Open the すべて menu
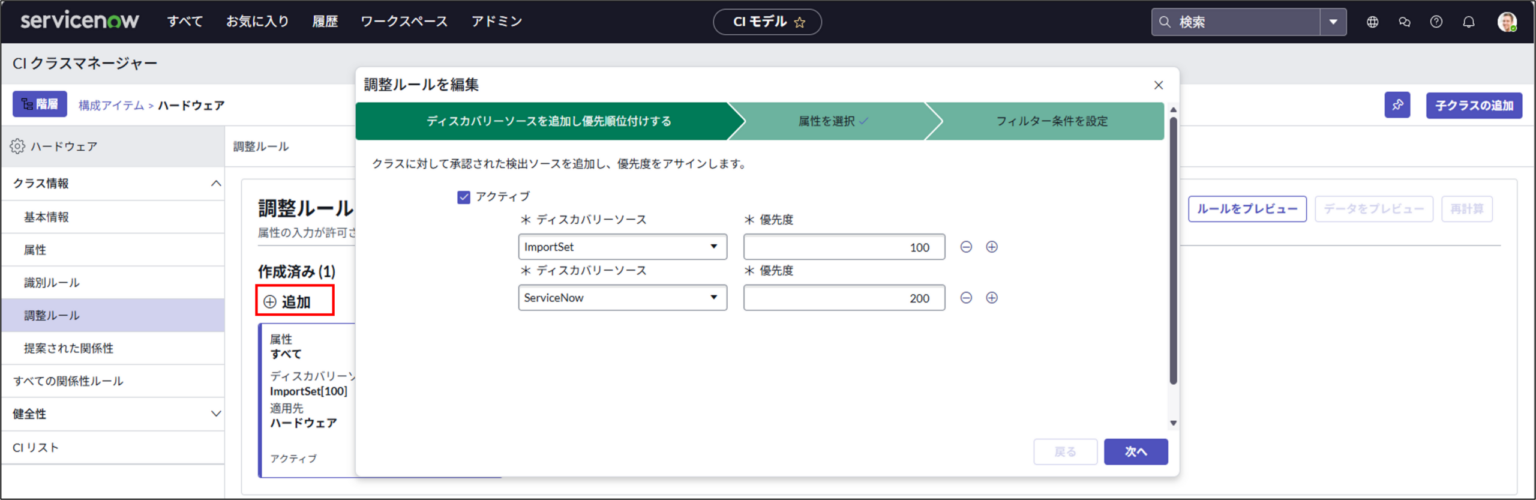The width and height of the screenshot is (1536, 500). 185,21
